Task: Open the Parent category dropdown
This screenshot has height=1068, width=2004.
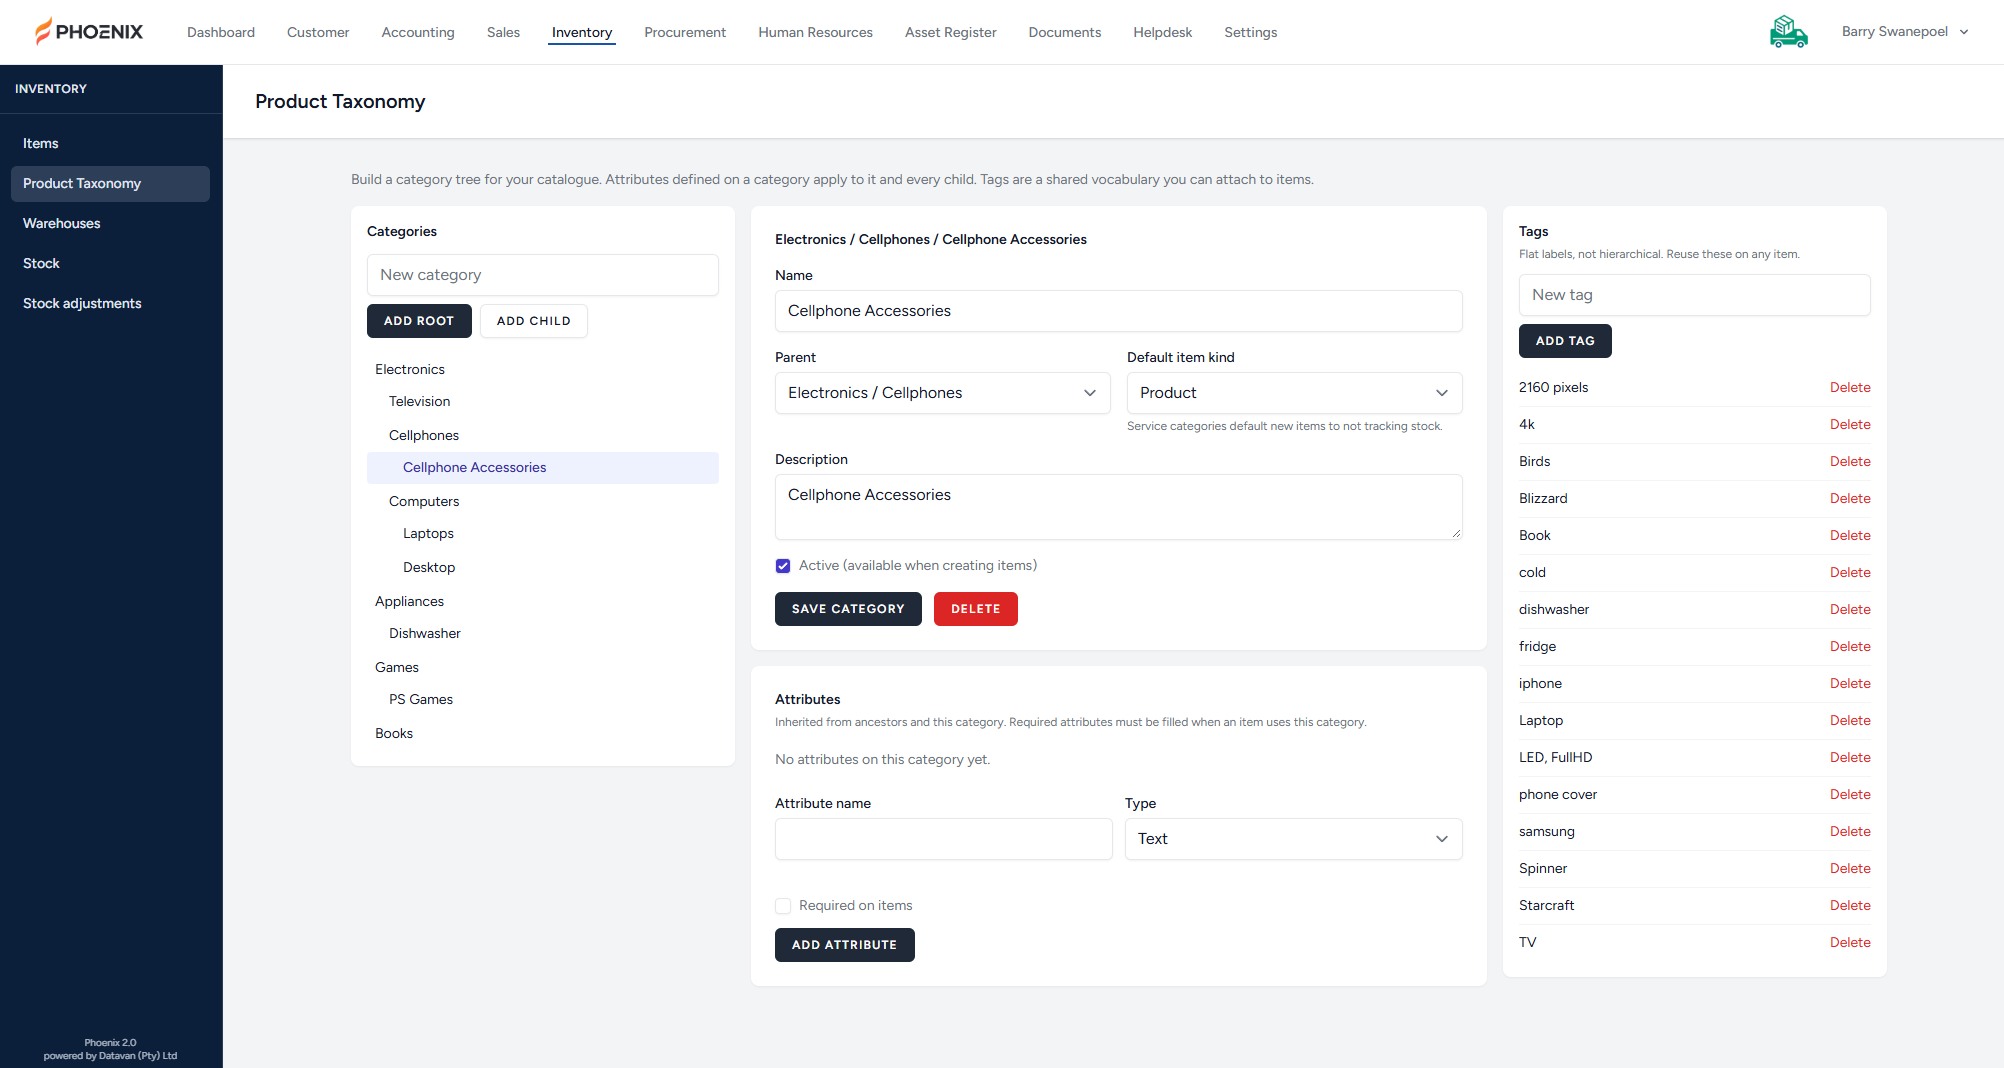Action: point(942,393)
